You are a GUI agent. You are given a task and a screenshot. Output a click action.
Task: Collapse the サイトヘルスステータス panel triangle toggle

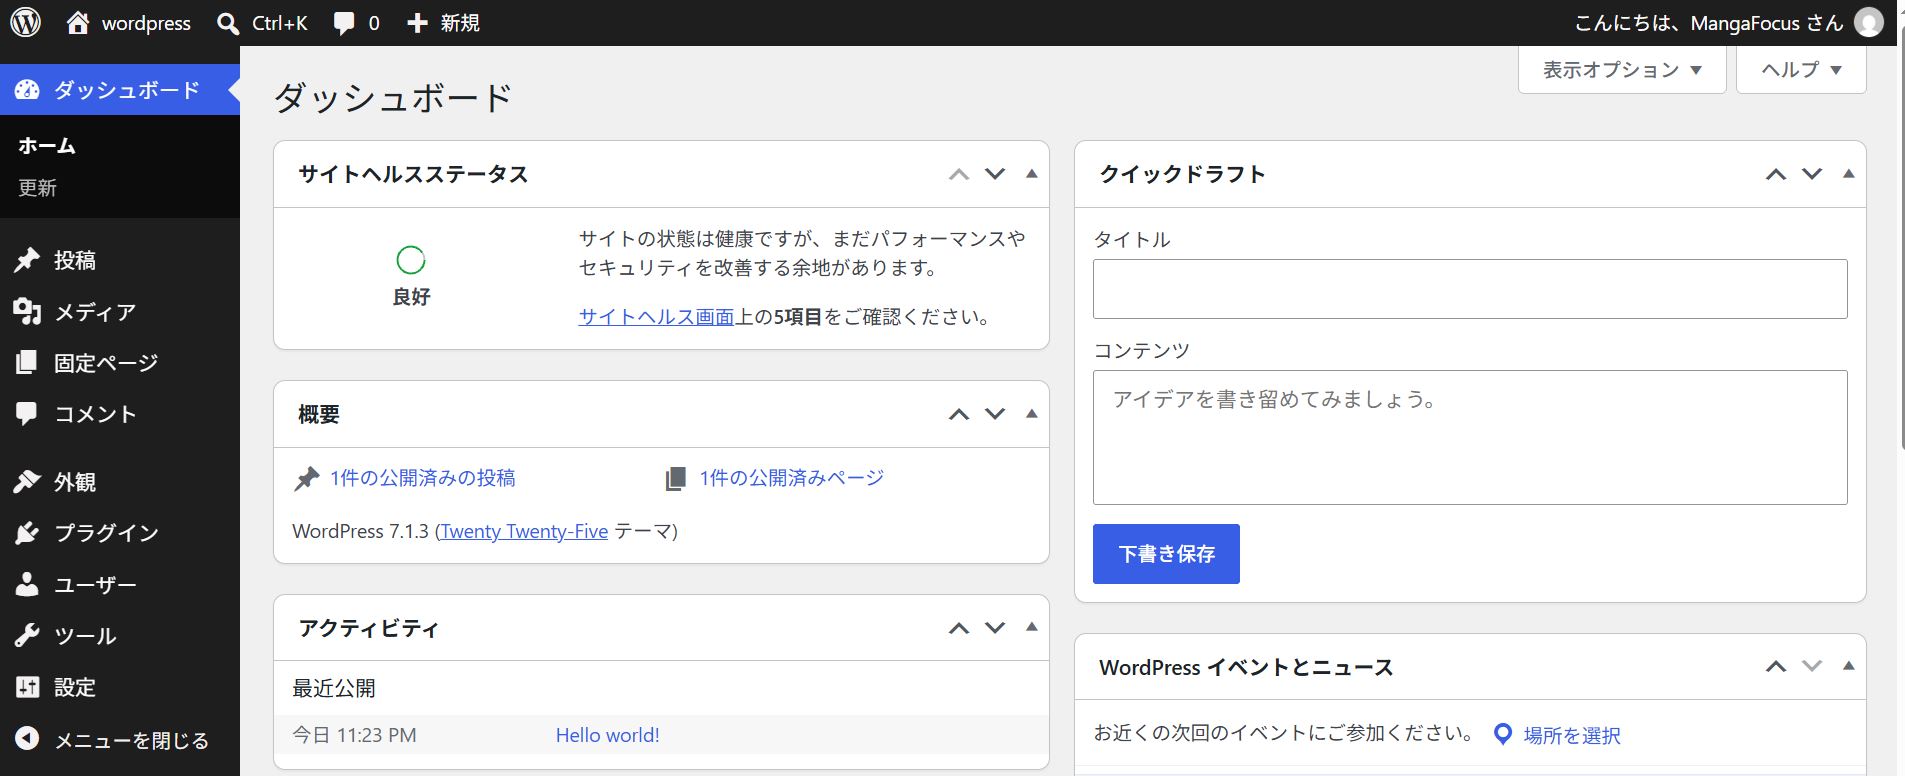click(x=1031, y=174)
